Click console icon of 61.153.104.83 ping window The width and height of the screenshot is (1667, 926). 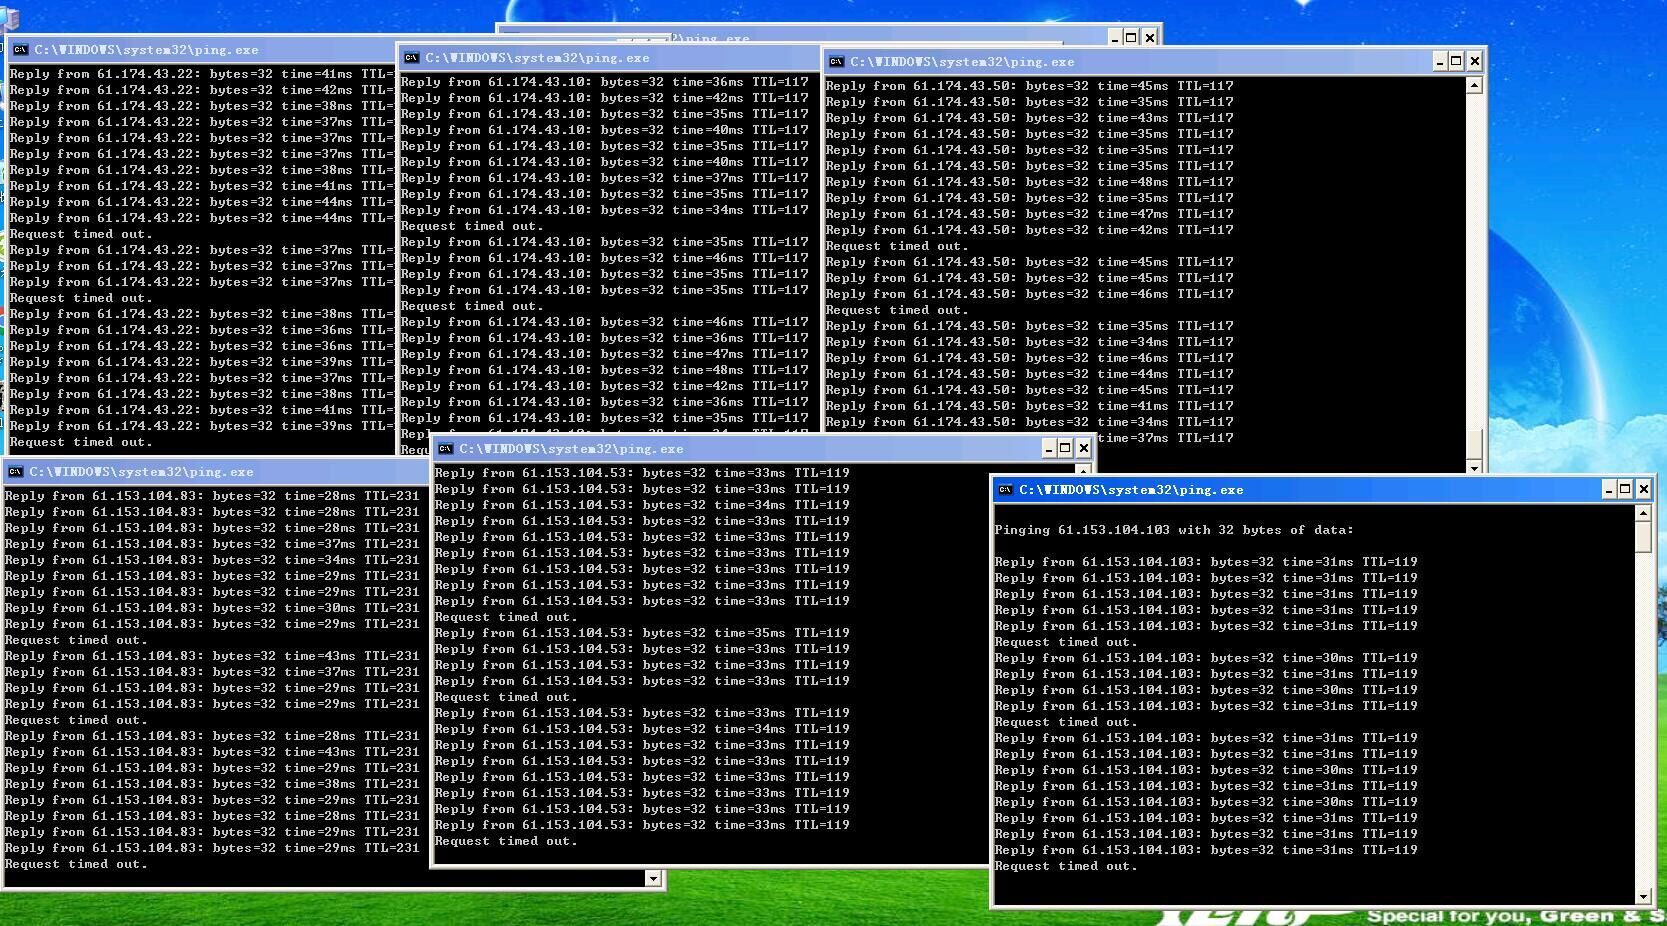click(15, 472)
